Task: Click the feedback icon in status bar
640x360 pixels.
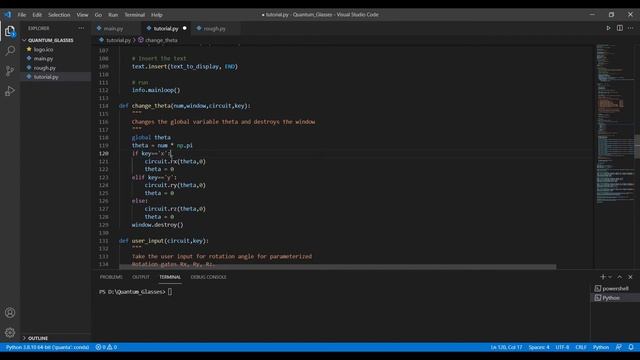Action: (619, 347)
